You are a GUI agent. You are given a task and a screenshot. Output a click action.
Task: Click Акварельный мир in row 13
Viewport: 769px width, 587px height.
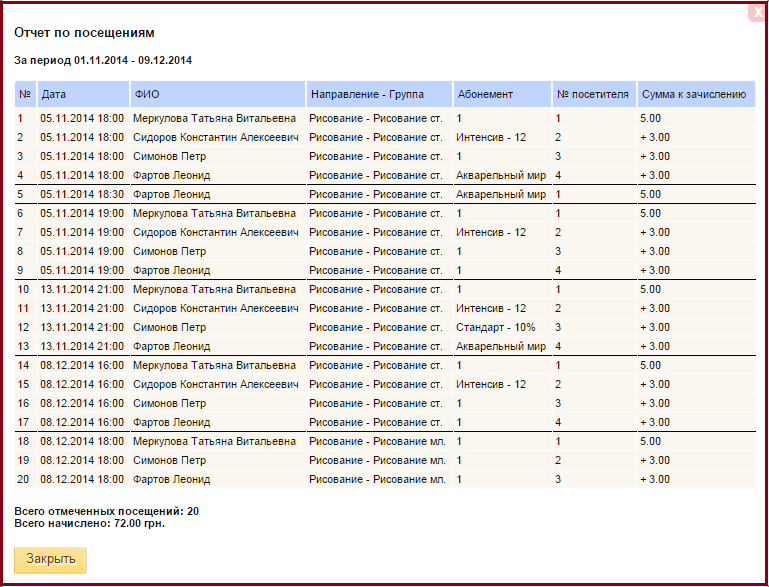pos(501,346)
